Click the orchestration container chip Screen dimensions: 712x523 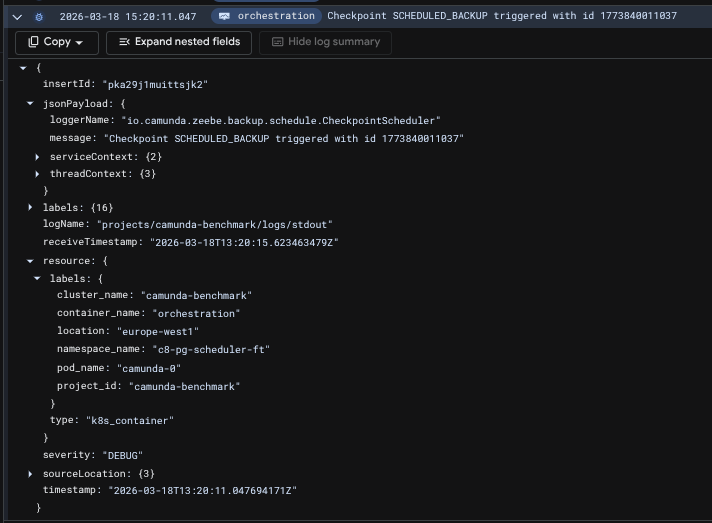[266, 16]
